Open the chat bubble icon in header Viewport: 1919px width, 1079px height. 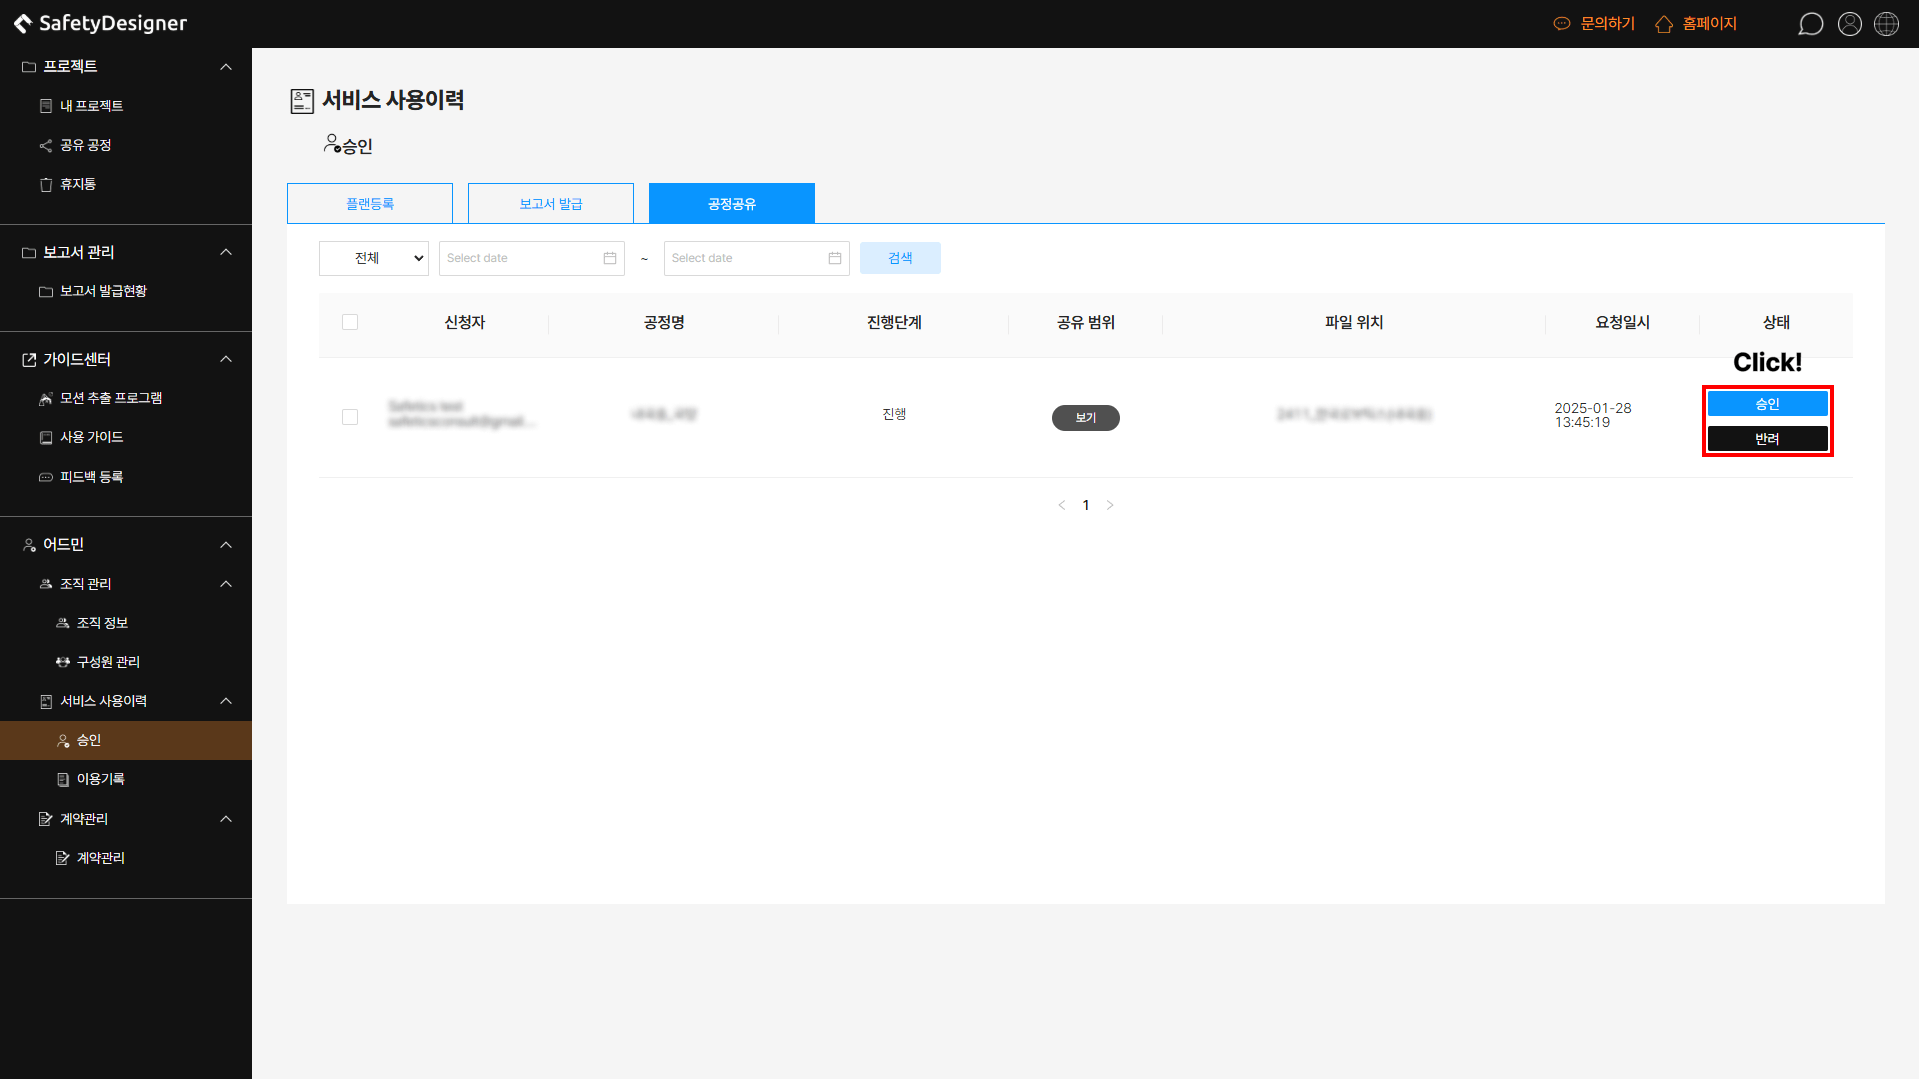(x=1810, y=24)
